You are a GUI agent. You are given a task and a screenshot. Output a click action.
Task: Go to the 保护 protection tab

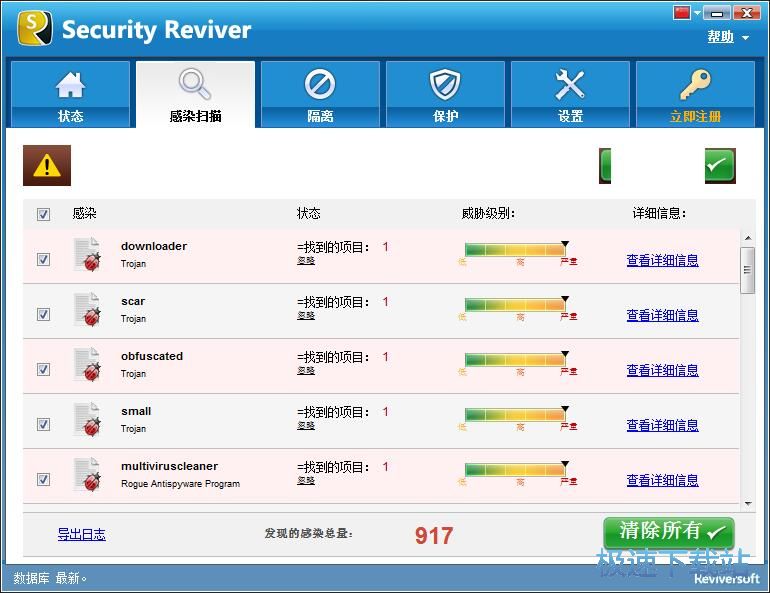pyautogui.click(x=445, y=94)
